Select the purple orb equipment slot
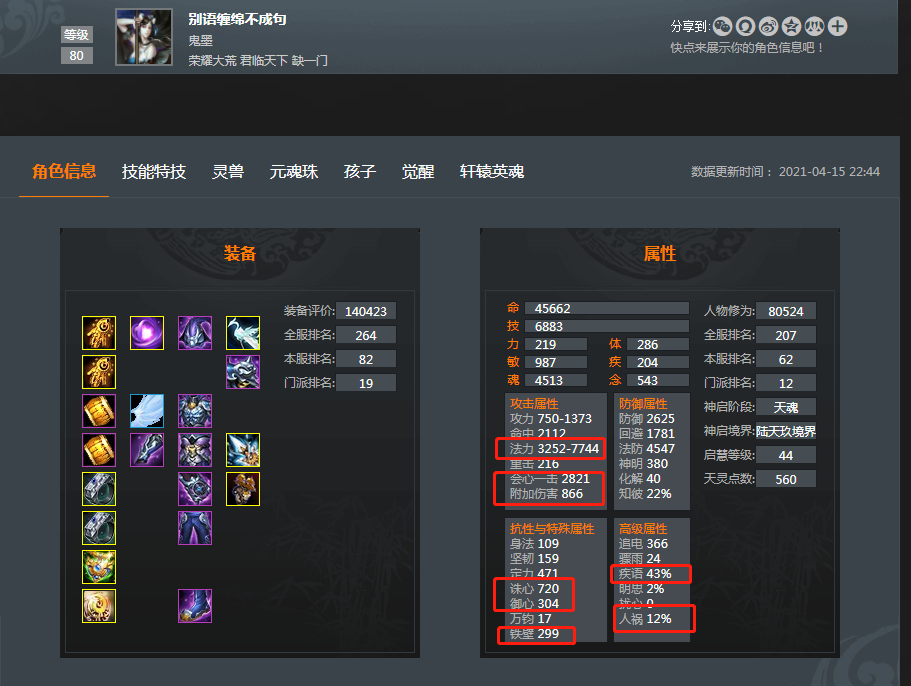This screenshot has width=911, height=686. point(147,333)
